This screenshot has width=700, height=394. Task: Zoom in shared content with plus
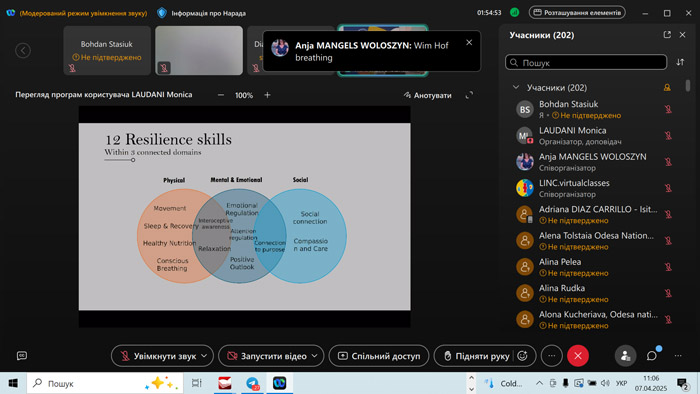(267, 95)
